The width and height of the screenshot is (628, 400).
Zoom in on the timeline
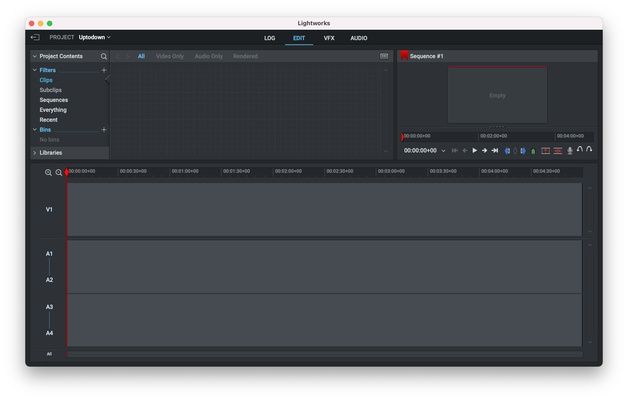[x=48, y=173]
